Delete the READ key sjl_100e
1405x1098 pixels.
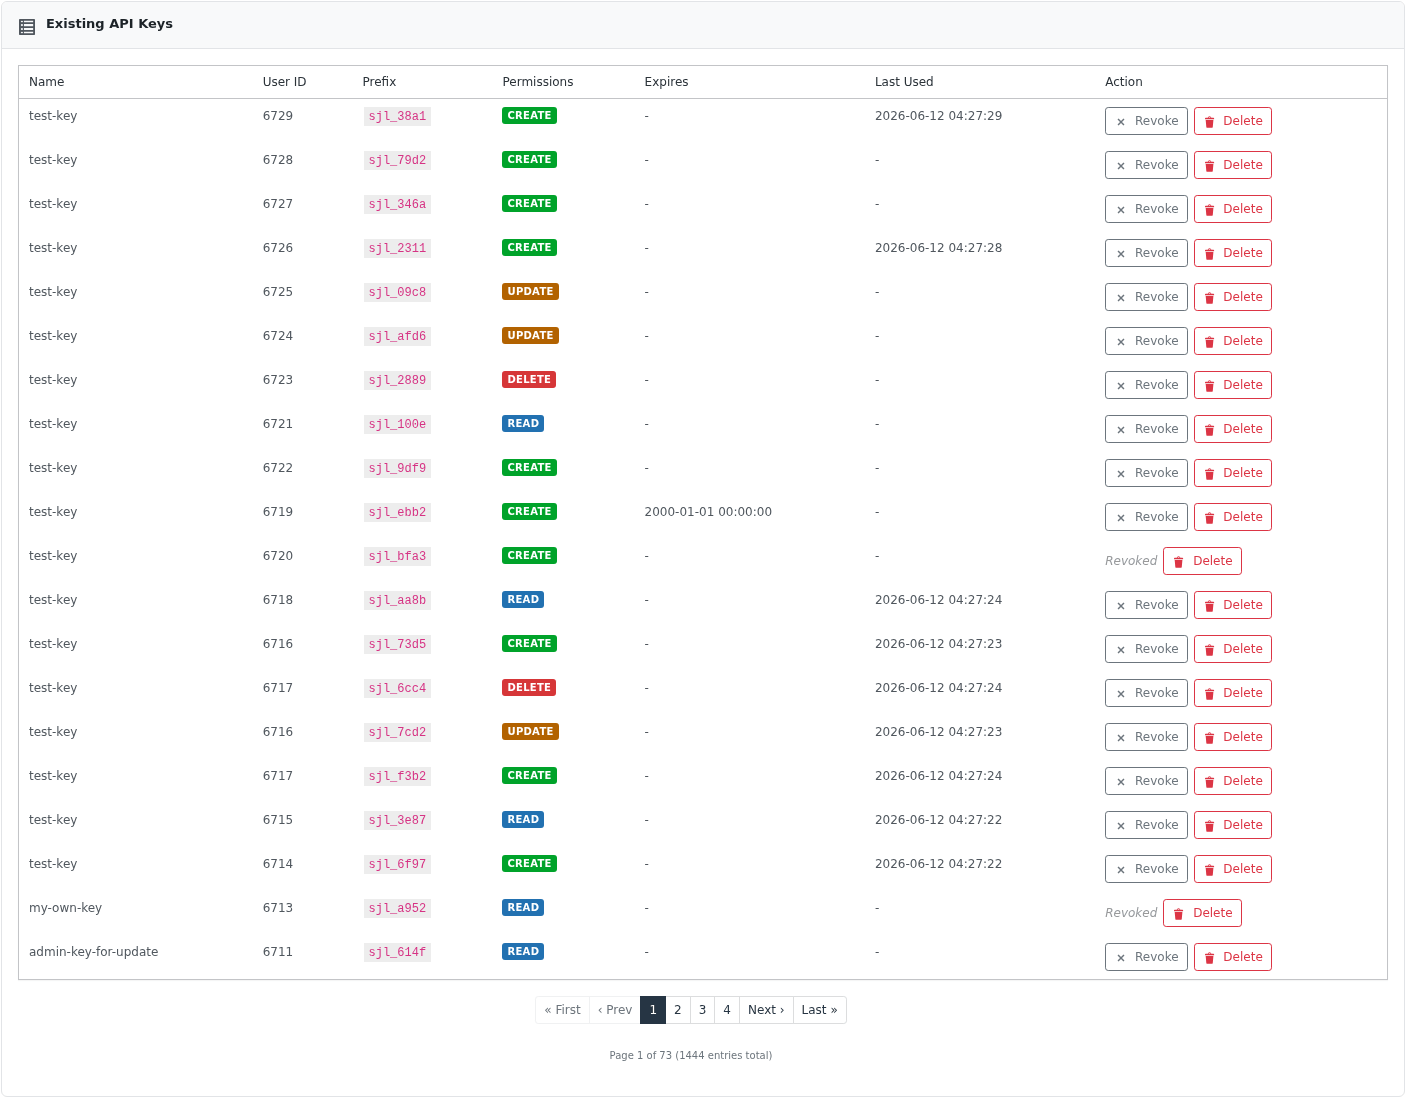(x=1233, y=429)
